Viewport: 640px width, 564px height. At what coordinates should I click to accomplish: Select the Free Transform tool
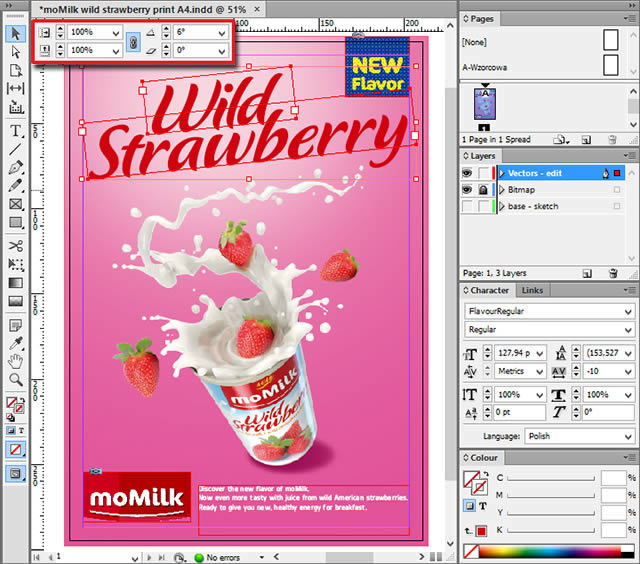[x=16, y=264]
